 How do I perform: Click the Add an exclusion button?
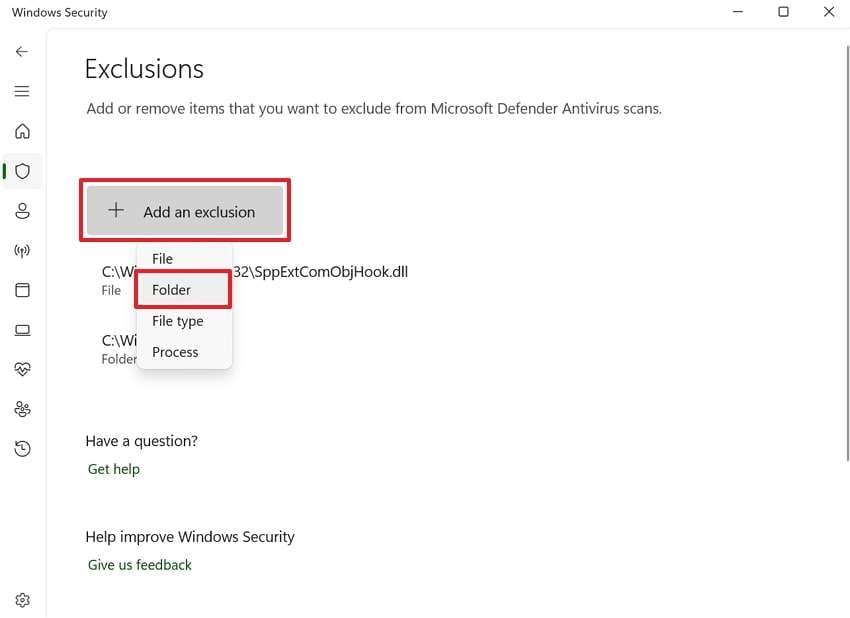[185, 211]
